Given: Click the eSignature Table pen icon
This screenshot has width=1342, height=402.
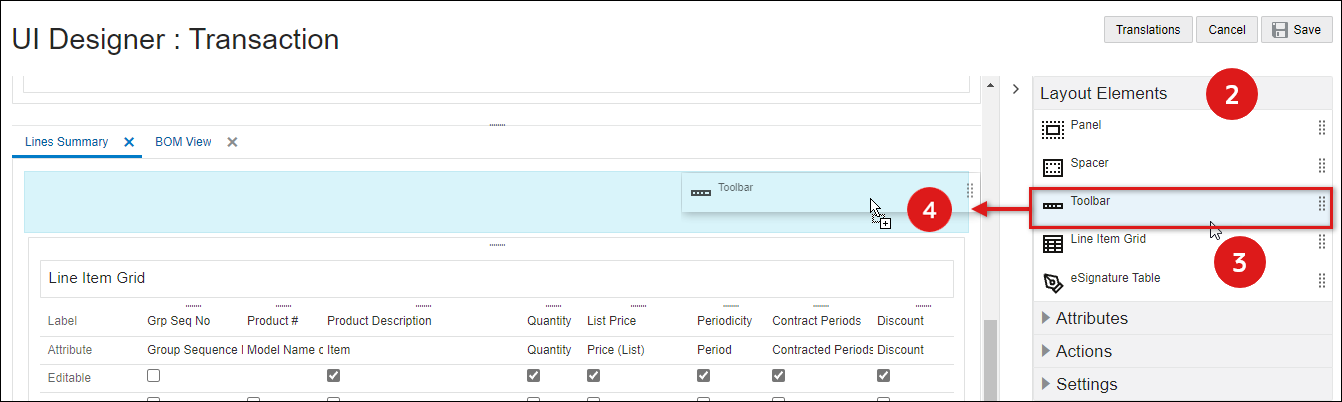Looking at the screenshot, I should pyautogui.click(x=1052, y=283).
